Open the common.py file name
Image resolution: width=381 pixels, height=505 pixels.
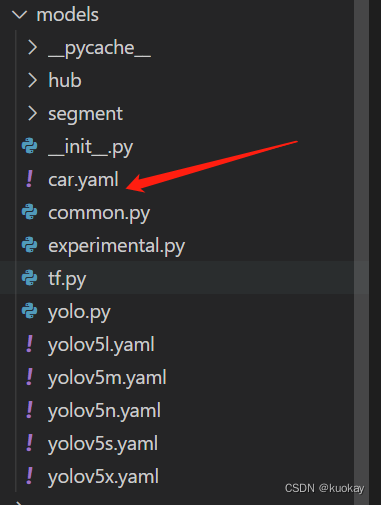pyautogui.click(x=99, y=213)
